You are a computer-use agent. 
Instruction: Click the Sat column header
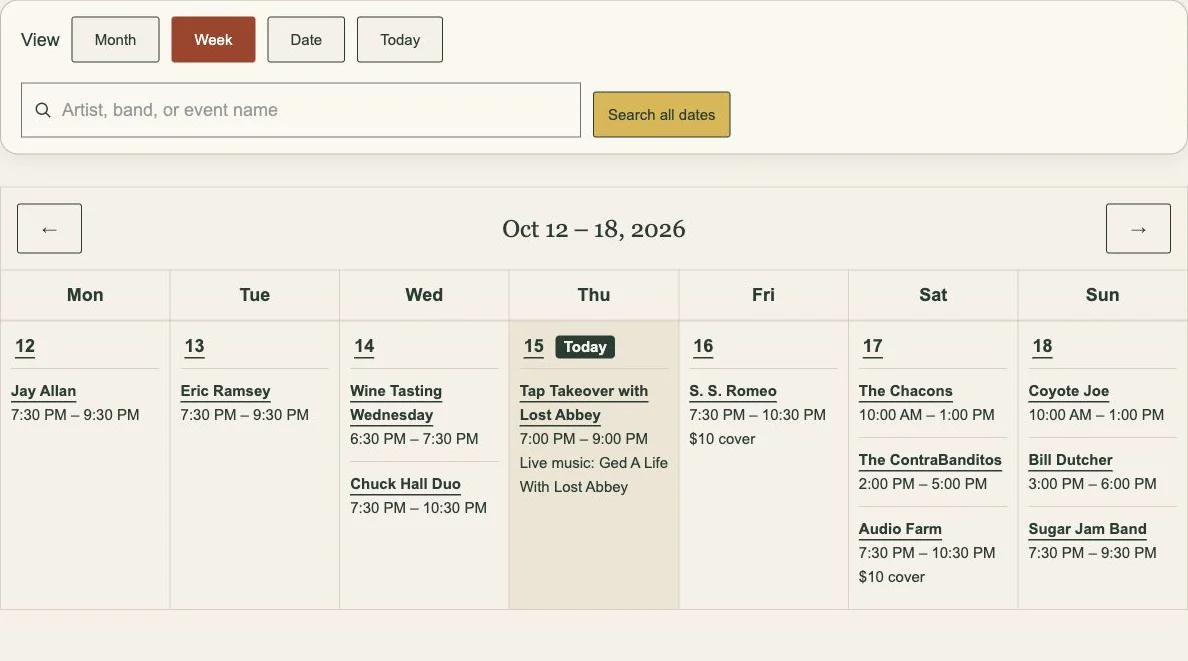tap(933, 295)
